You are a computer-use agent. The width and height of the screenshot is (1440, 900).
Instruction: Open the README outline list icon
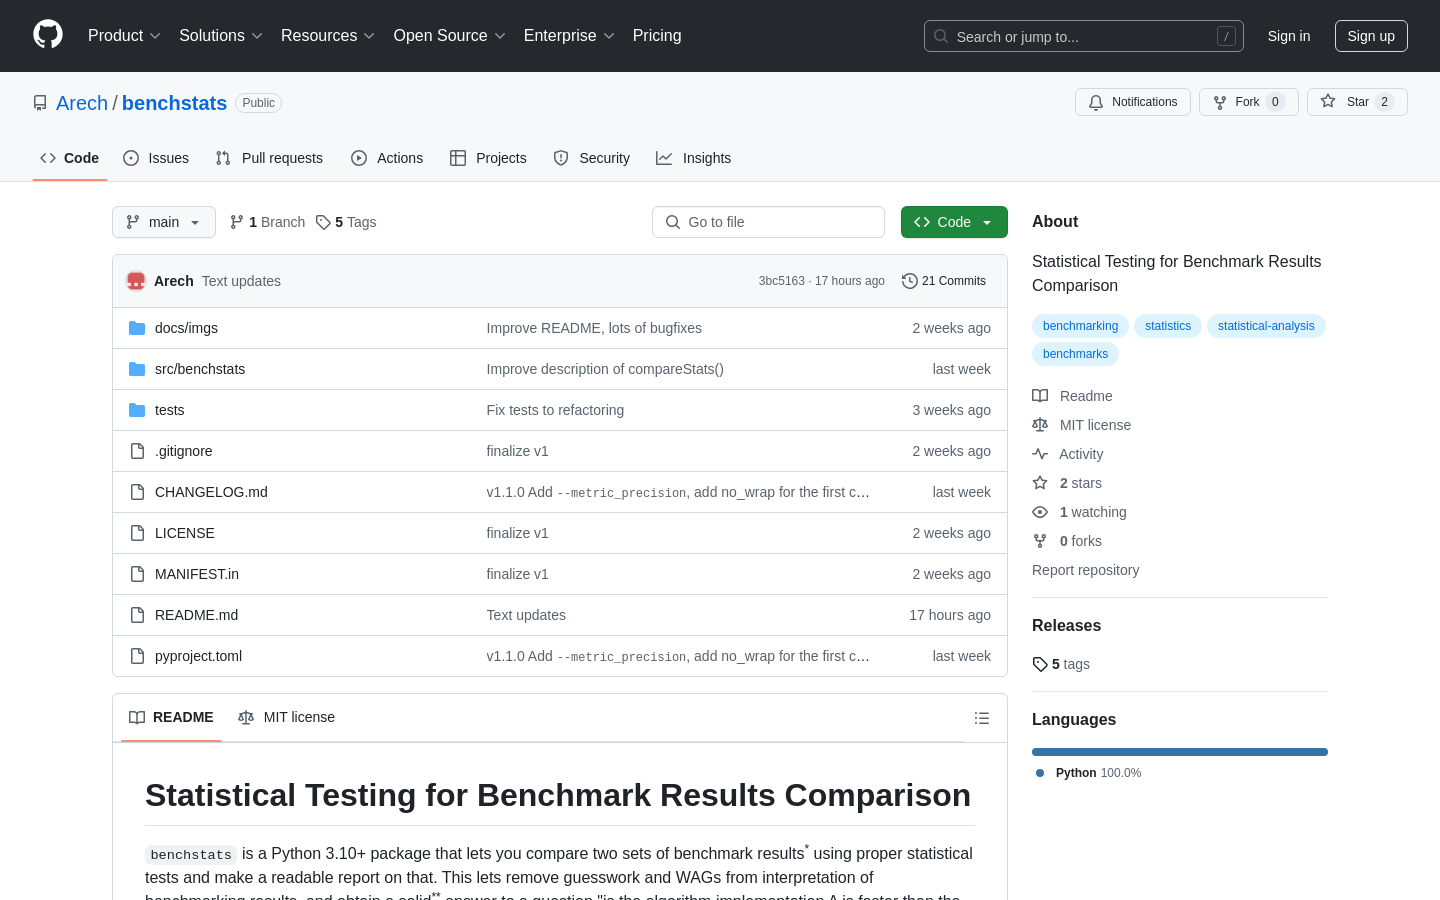982,718
